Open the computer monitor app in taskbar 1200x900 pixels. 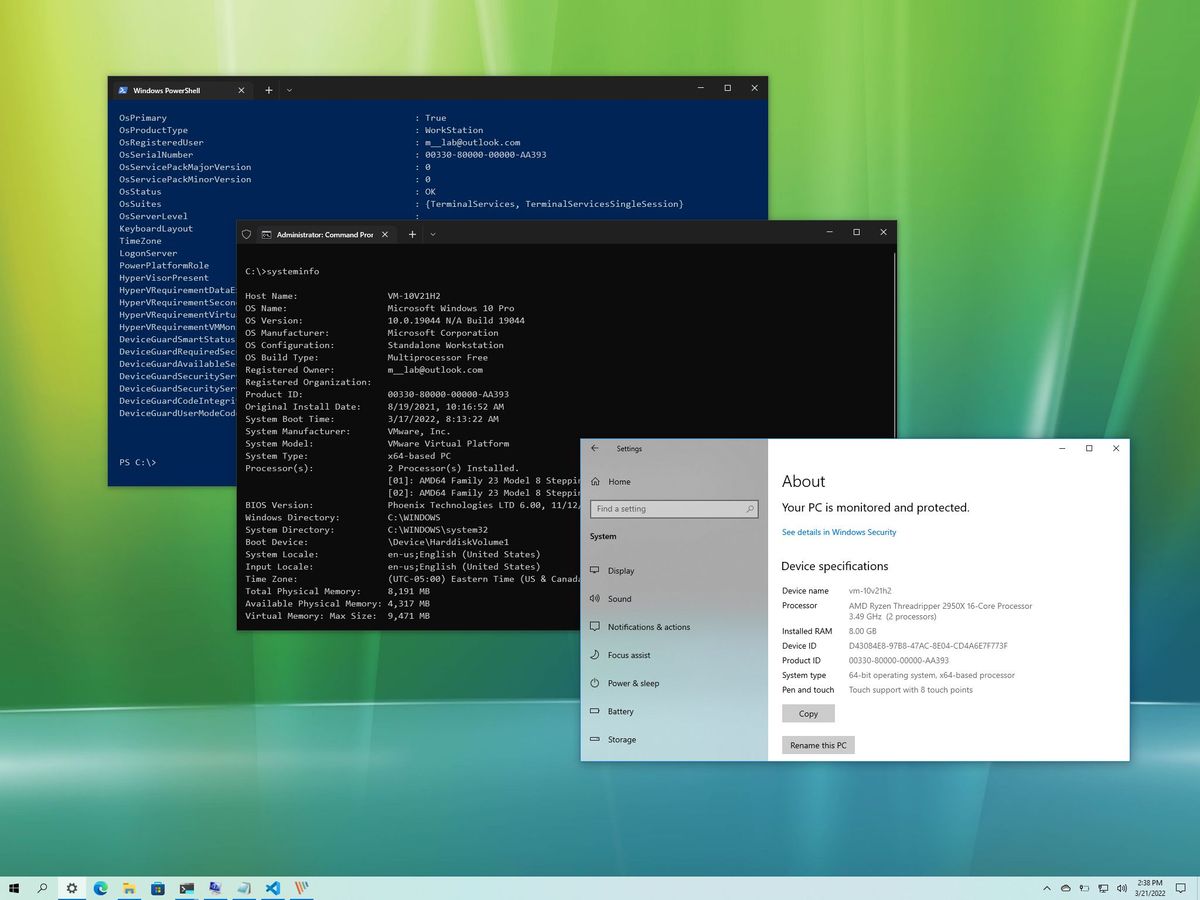(x=215, y=888)
